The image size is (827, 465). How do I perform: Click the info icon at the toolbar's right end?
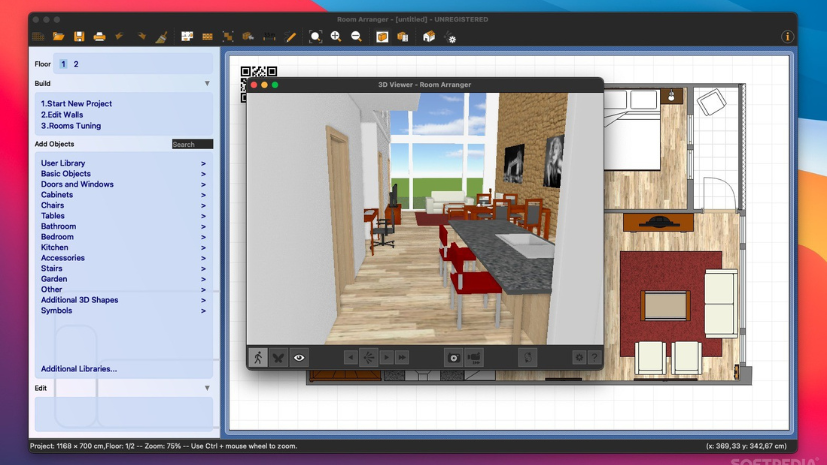click(x=787, y=37)
